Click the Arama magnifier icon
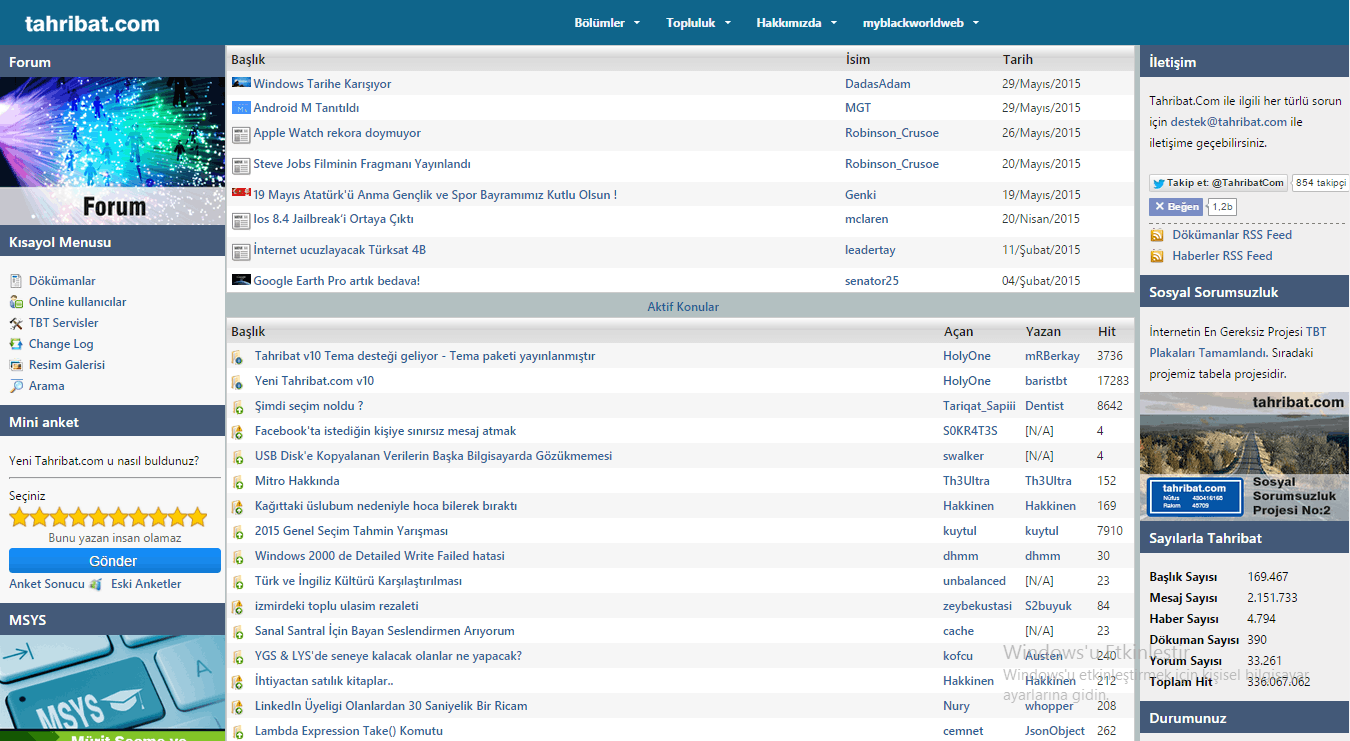This screenshot has height=741, width=1350. (16, 386)
